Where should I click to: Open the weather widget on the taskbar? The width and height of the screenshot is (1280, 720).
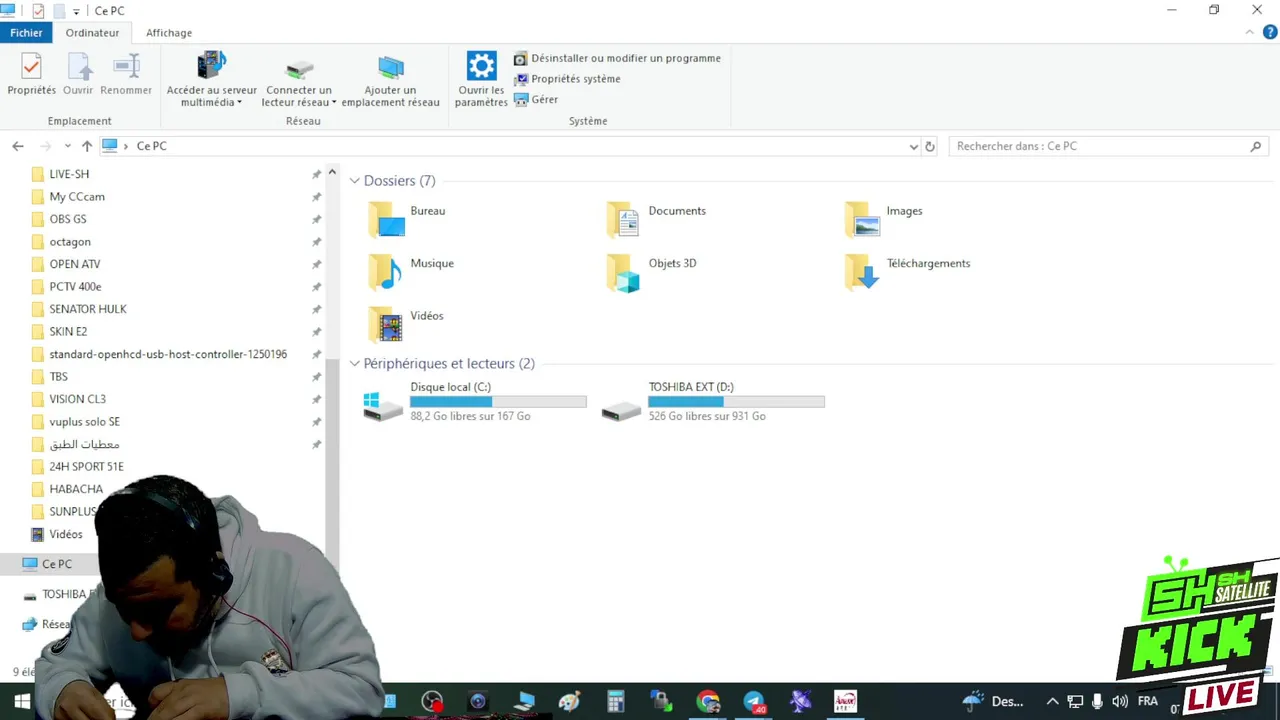[993, 701]
